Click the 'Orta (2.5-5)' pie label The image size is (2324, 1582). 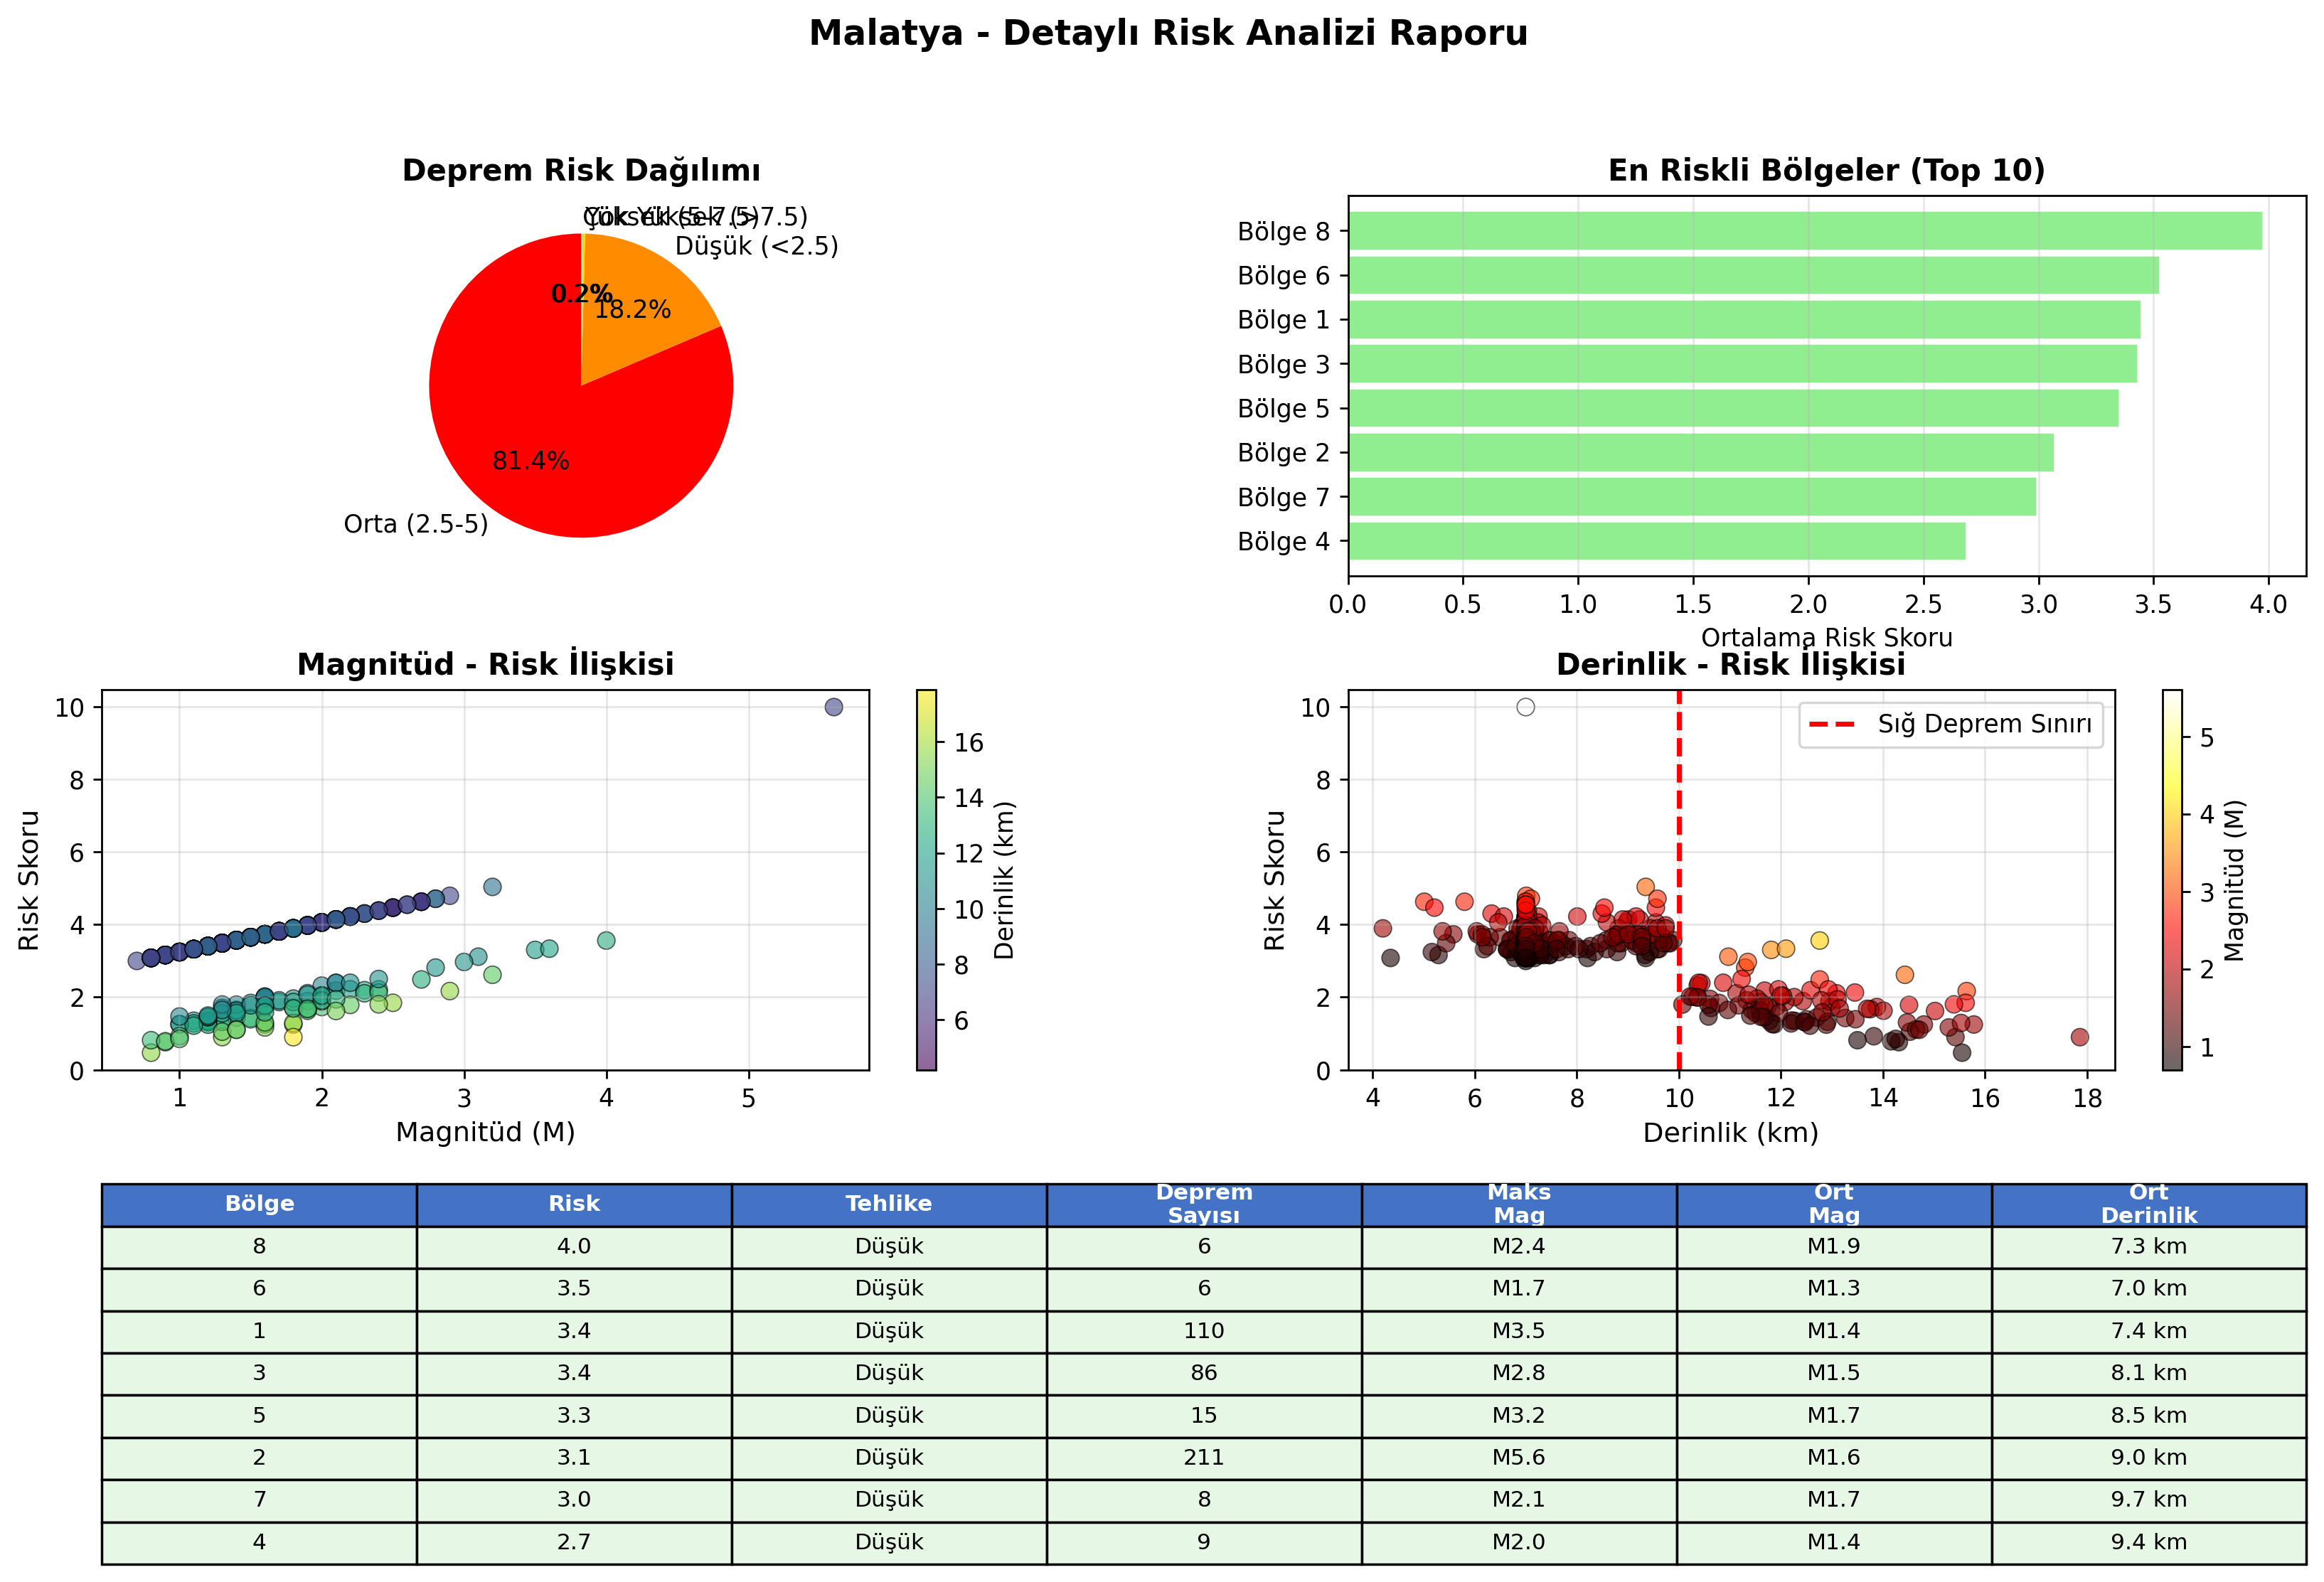point(416,524)
